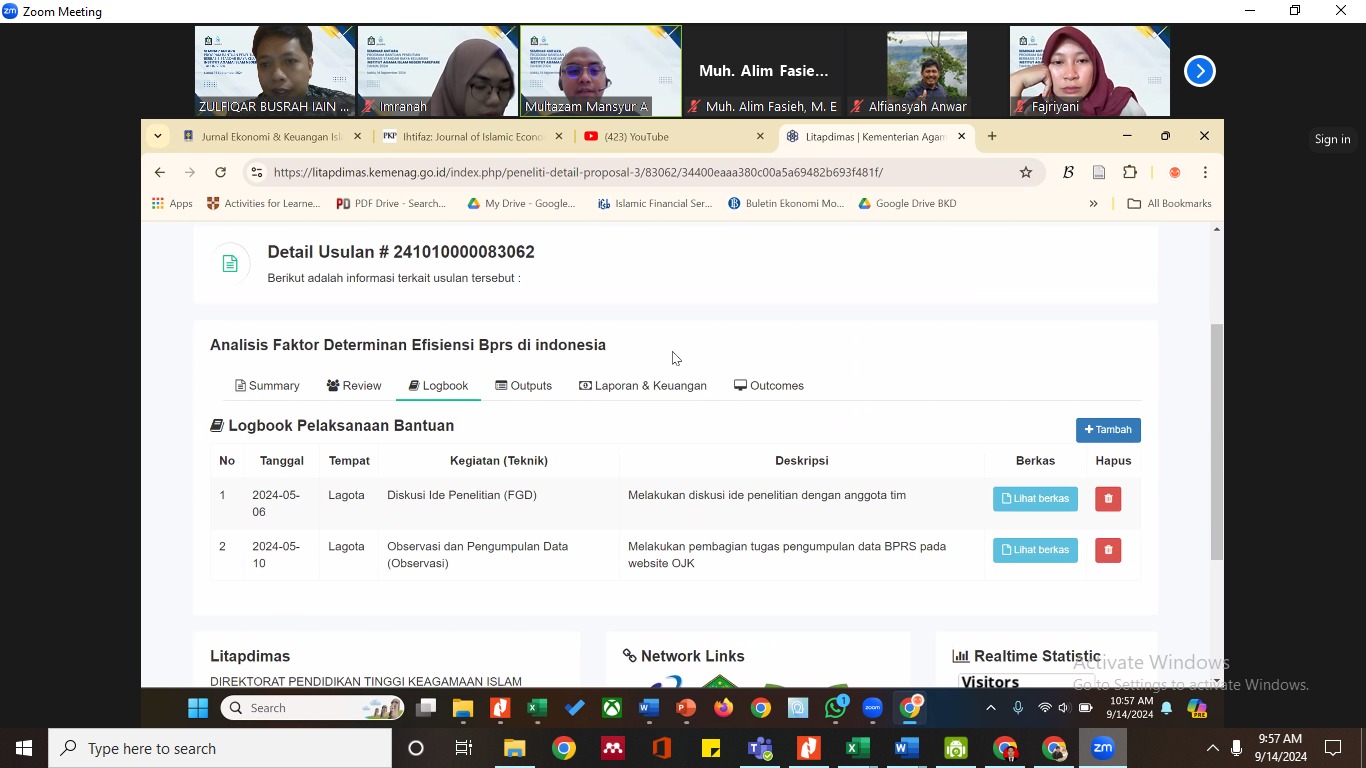Click the page vertical scrollbar
This screenshot has height=768, width=1366.
pyautogui.click(x=1216, y=440)
